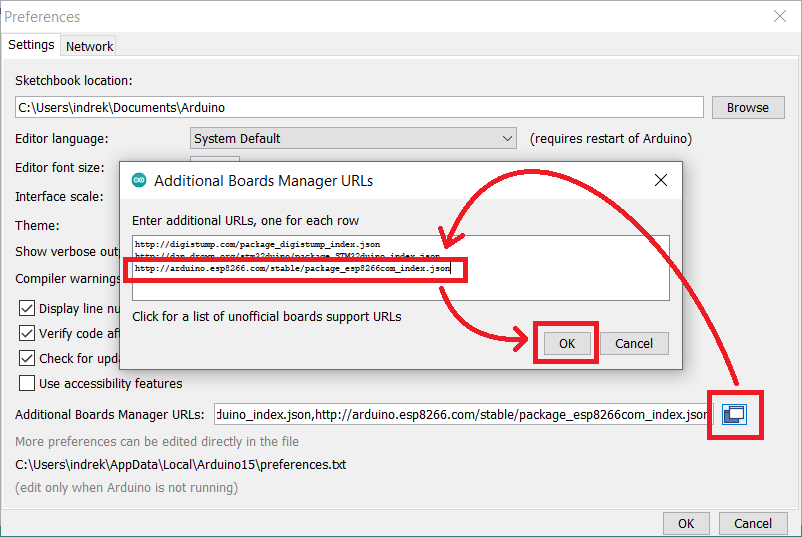The image size is (802, 537).
Task: Click into the Sketchbook location path field
Action: click(x=360, y=107)
